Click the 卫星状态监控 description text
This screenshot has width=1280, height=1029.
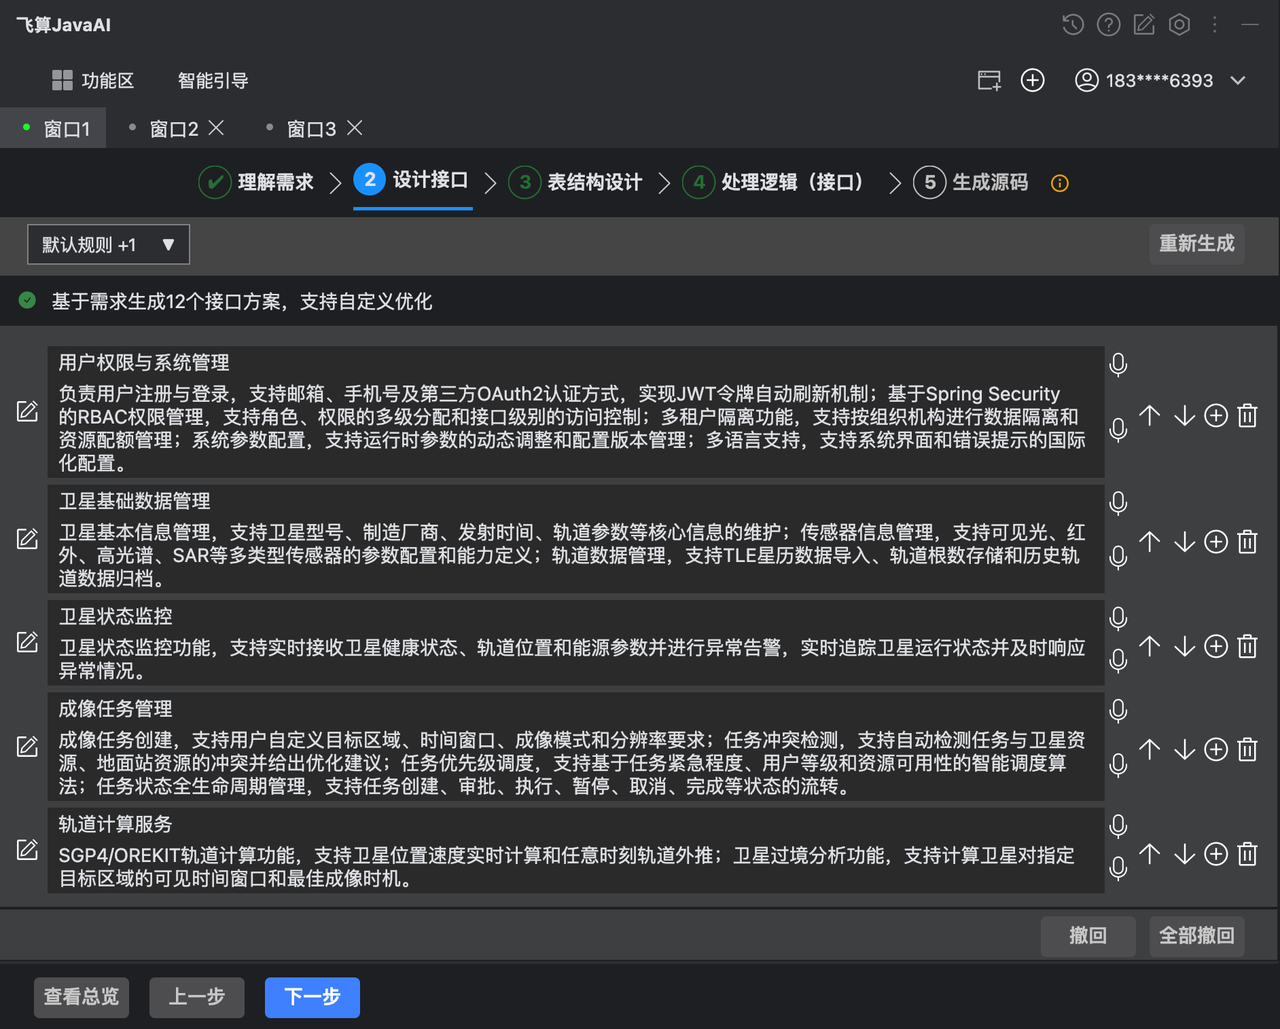572,659
